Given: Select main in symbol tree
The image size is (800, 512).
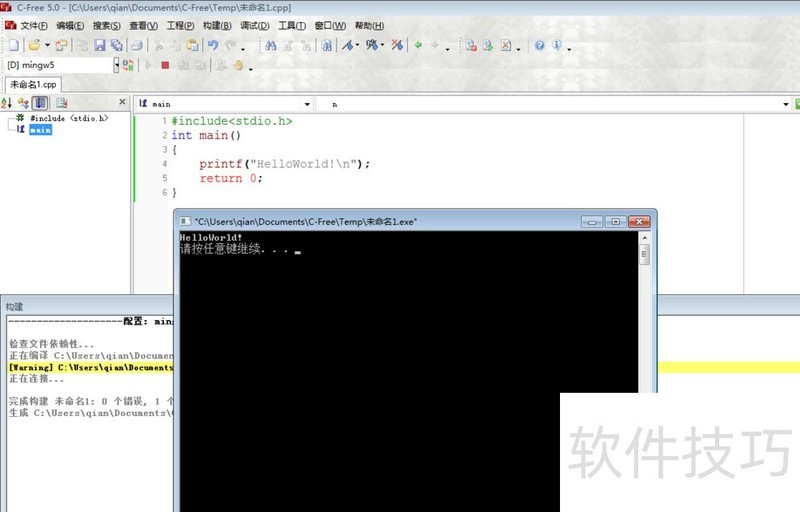Looking at the screenshot, I should coord(40,130).
